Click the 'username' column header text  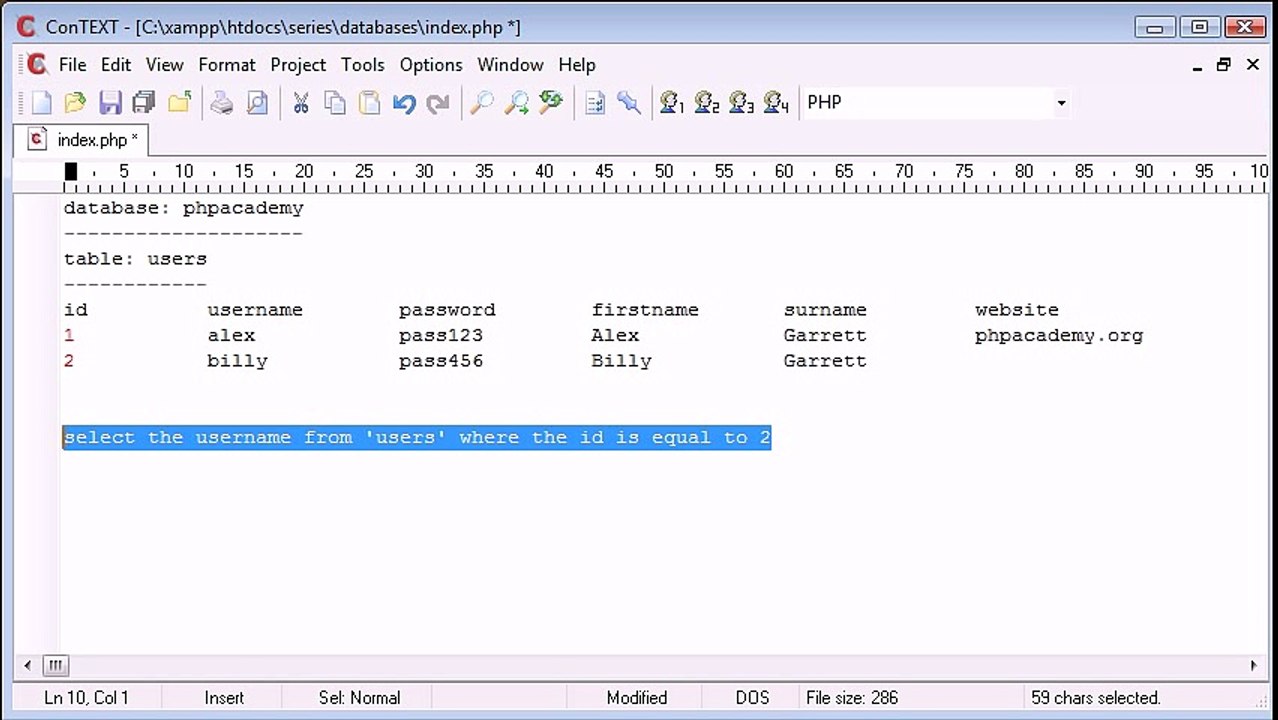[x=255, y=310]
